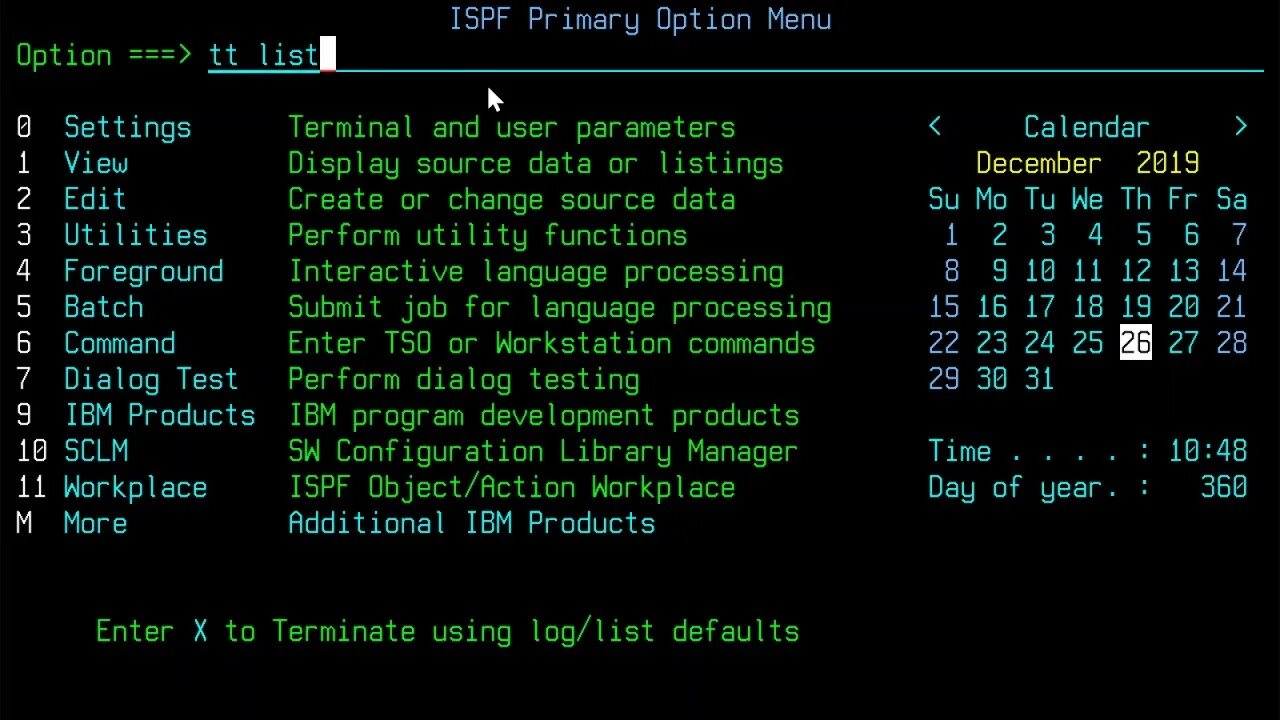Viewport: 1280px width, 720px height.
Task: Open the View option
Action: click(x=96, y=163)
